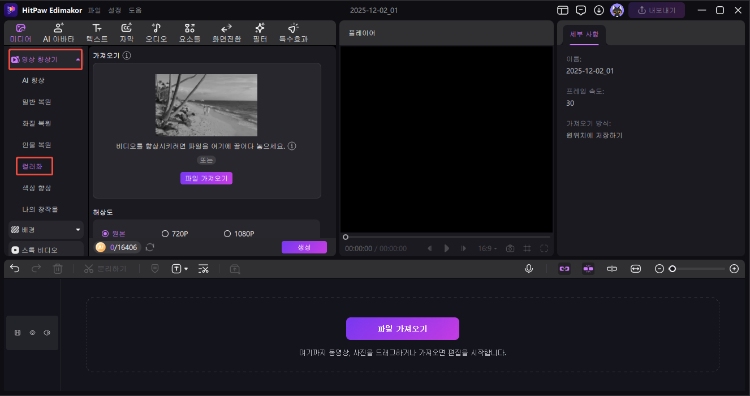Take a snapshot of the preview
750x396 pixels.
[510, 248]
